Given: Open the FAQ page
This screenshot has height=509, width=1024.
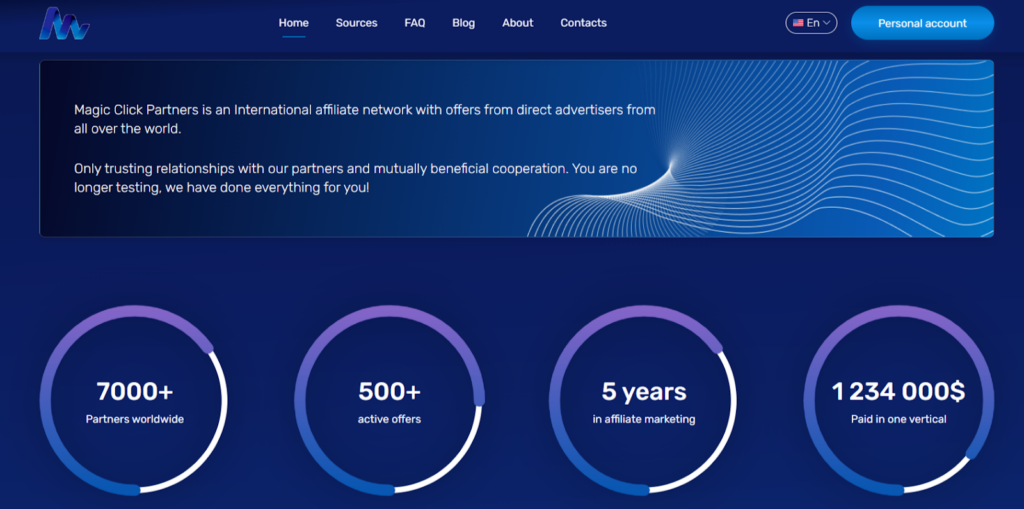Looking at the screenshot, I should (x=415, y=23).
